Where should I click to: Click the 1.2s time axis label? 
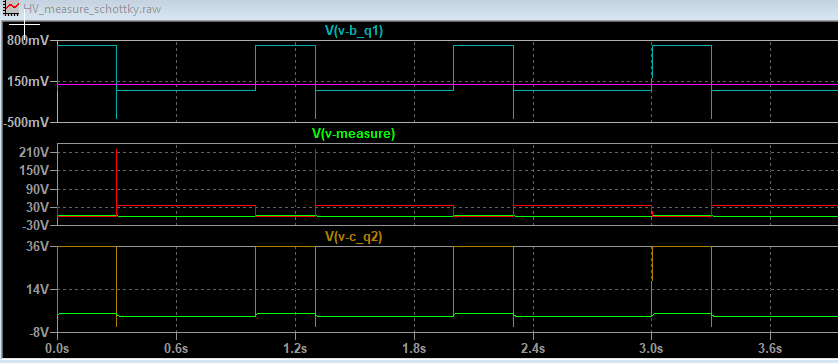point(295,349)
